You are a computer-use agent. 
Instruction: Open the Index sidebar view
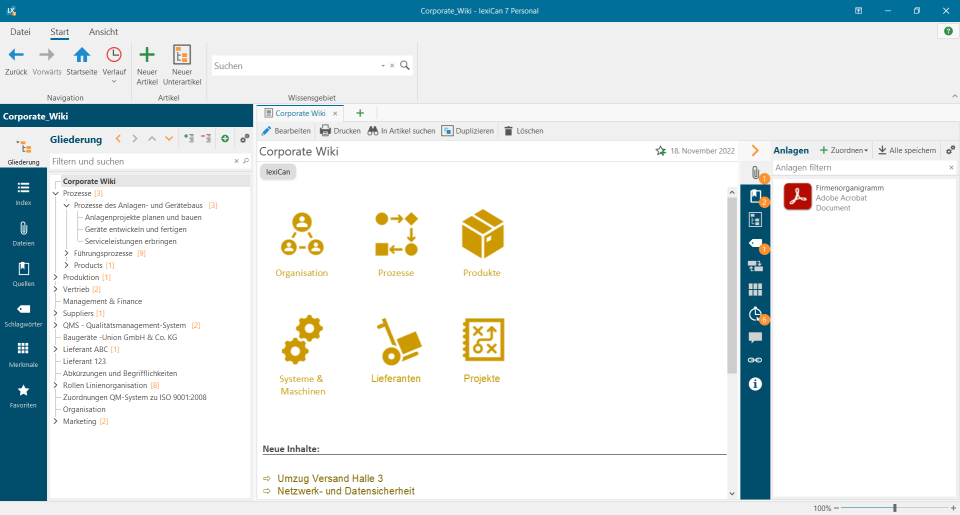[x=23, y=193]
